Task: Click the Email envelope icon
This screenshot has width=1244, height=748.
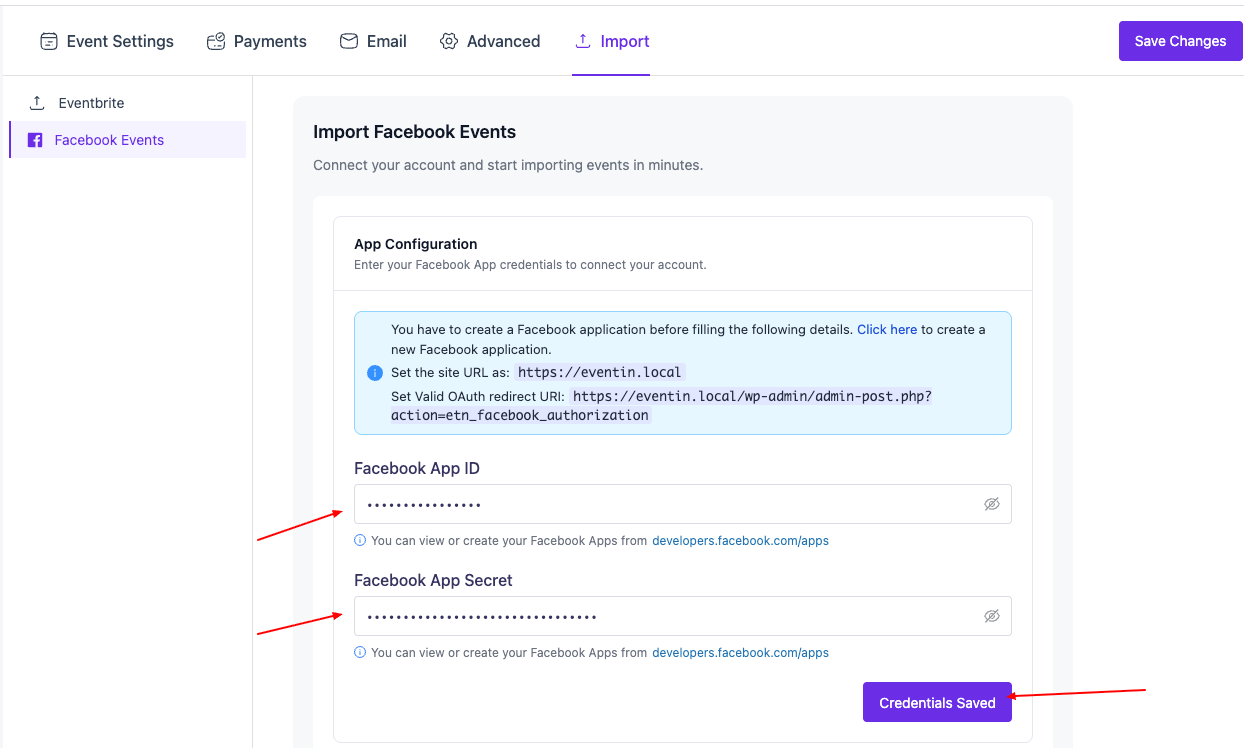Action: pyautogui.click(x=349, y=41)
